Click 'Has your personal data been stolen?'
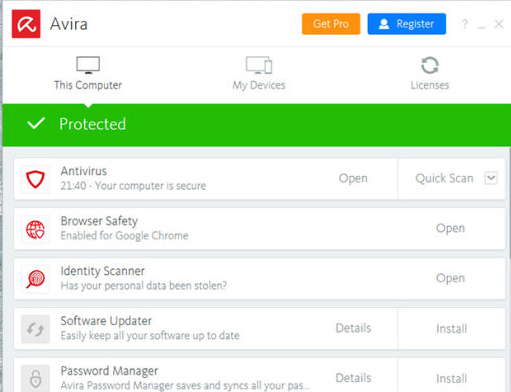Image resolution: width=511 pixels, height=392 pixels. (x=144, y=286)
